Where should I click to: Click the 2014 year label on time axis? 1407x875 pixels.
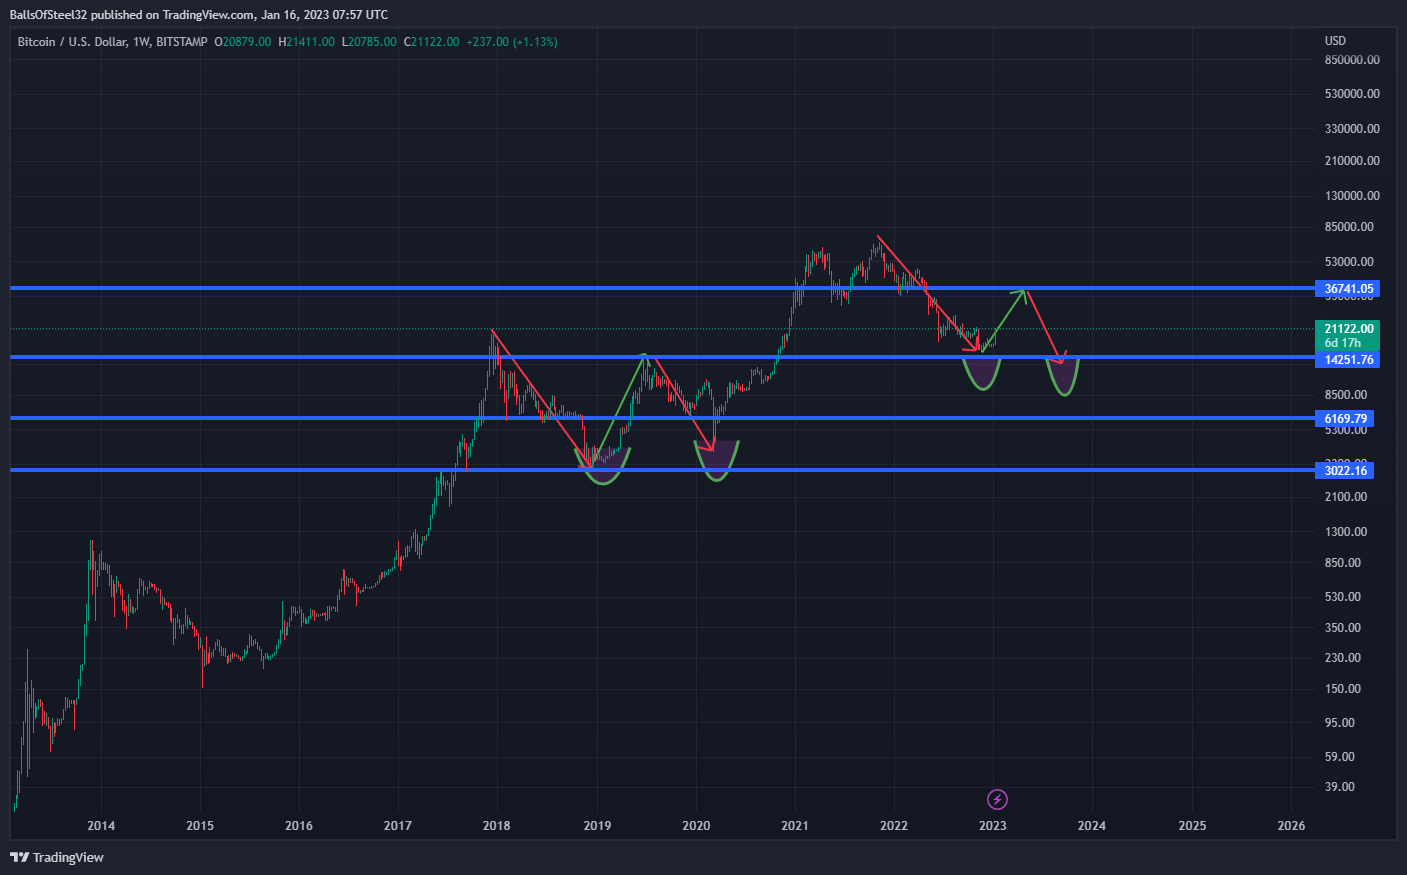point(101,826)
